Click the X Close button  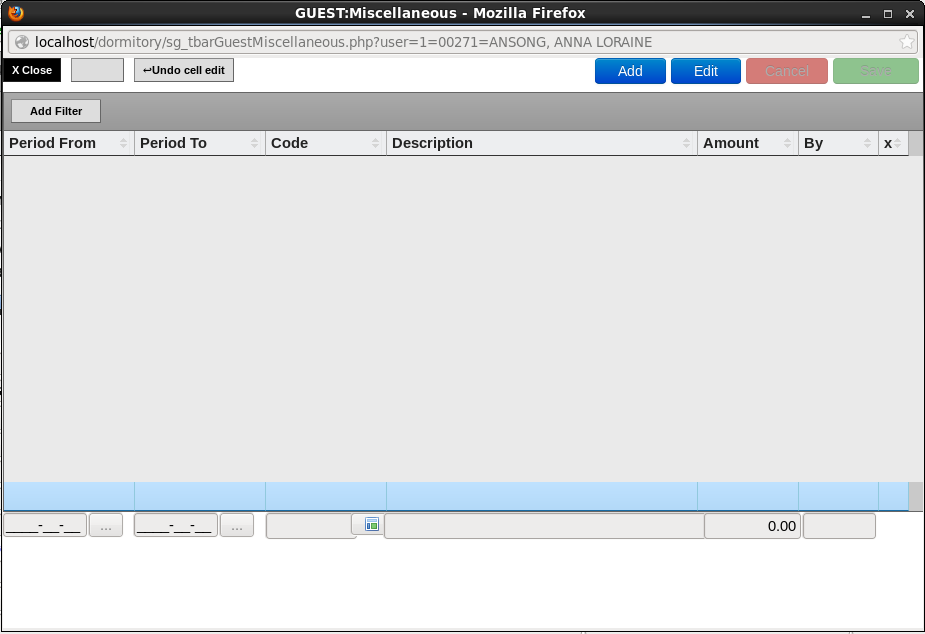pos(32,70)
